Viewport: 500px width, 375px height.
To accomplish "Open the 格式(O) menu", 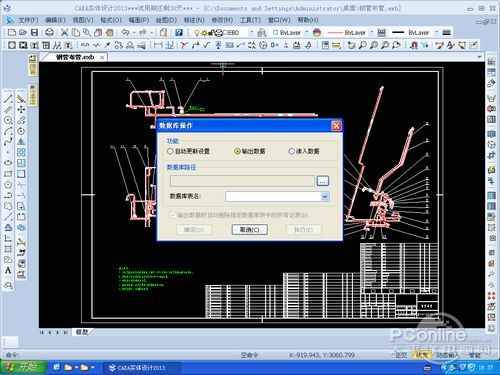I will (x=111, y=20).
